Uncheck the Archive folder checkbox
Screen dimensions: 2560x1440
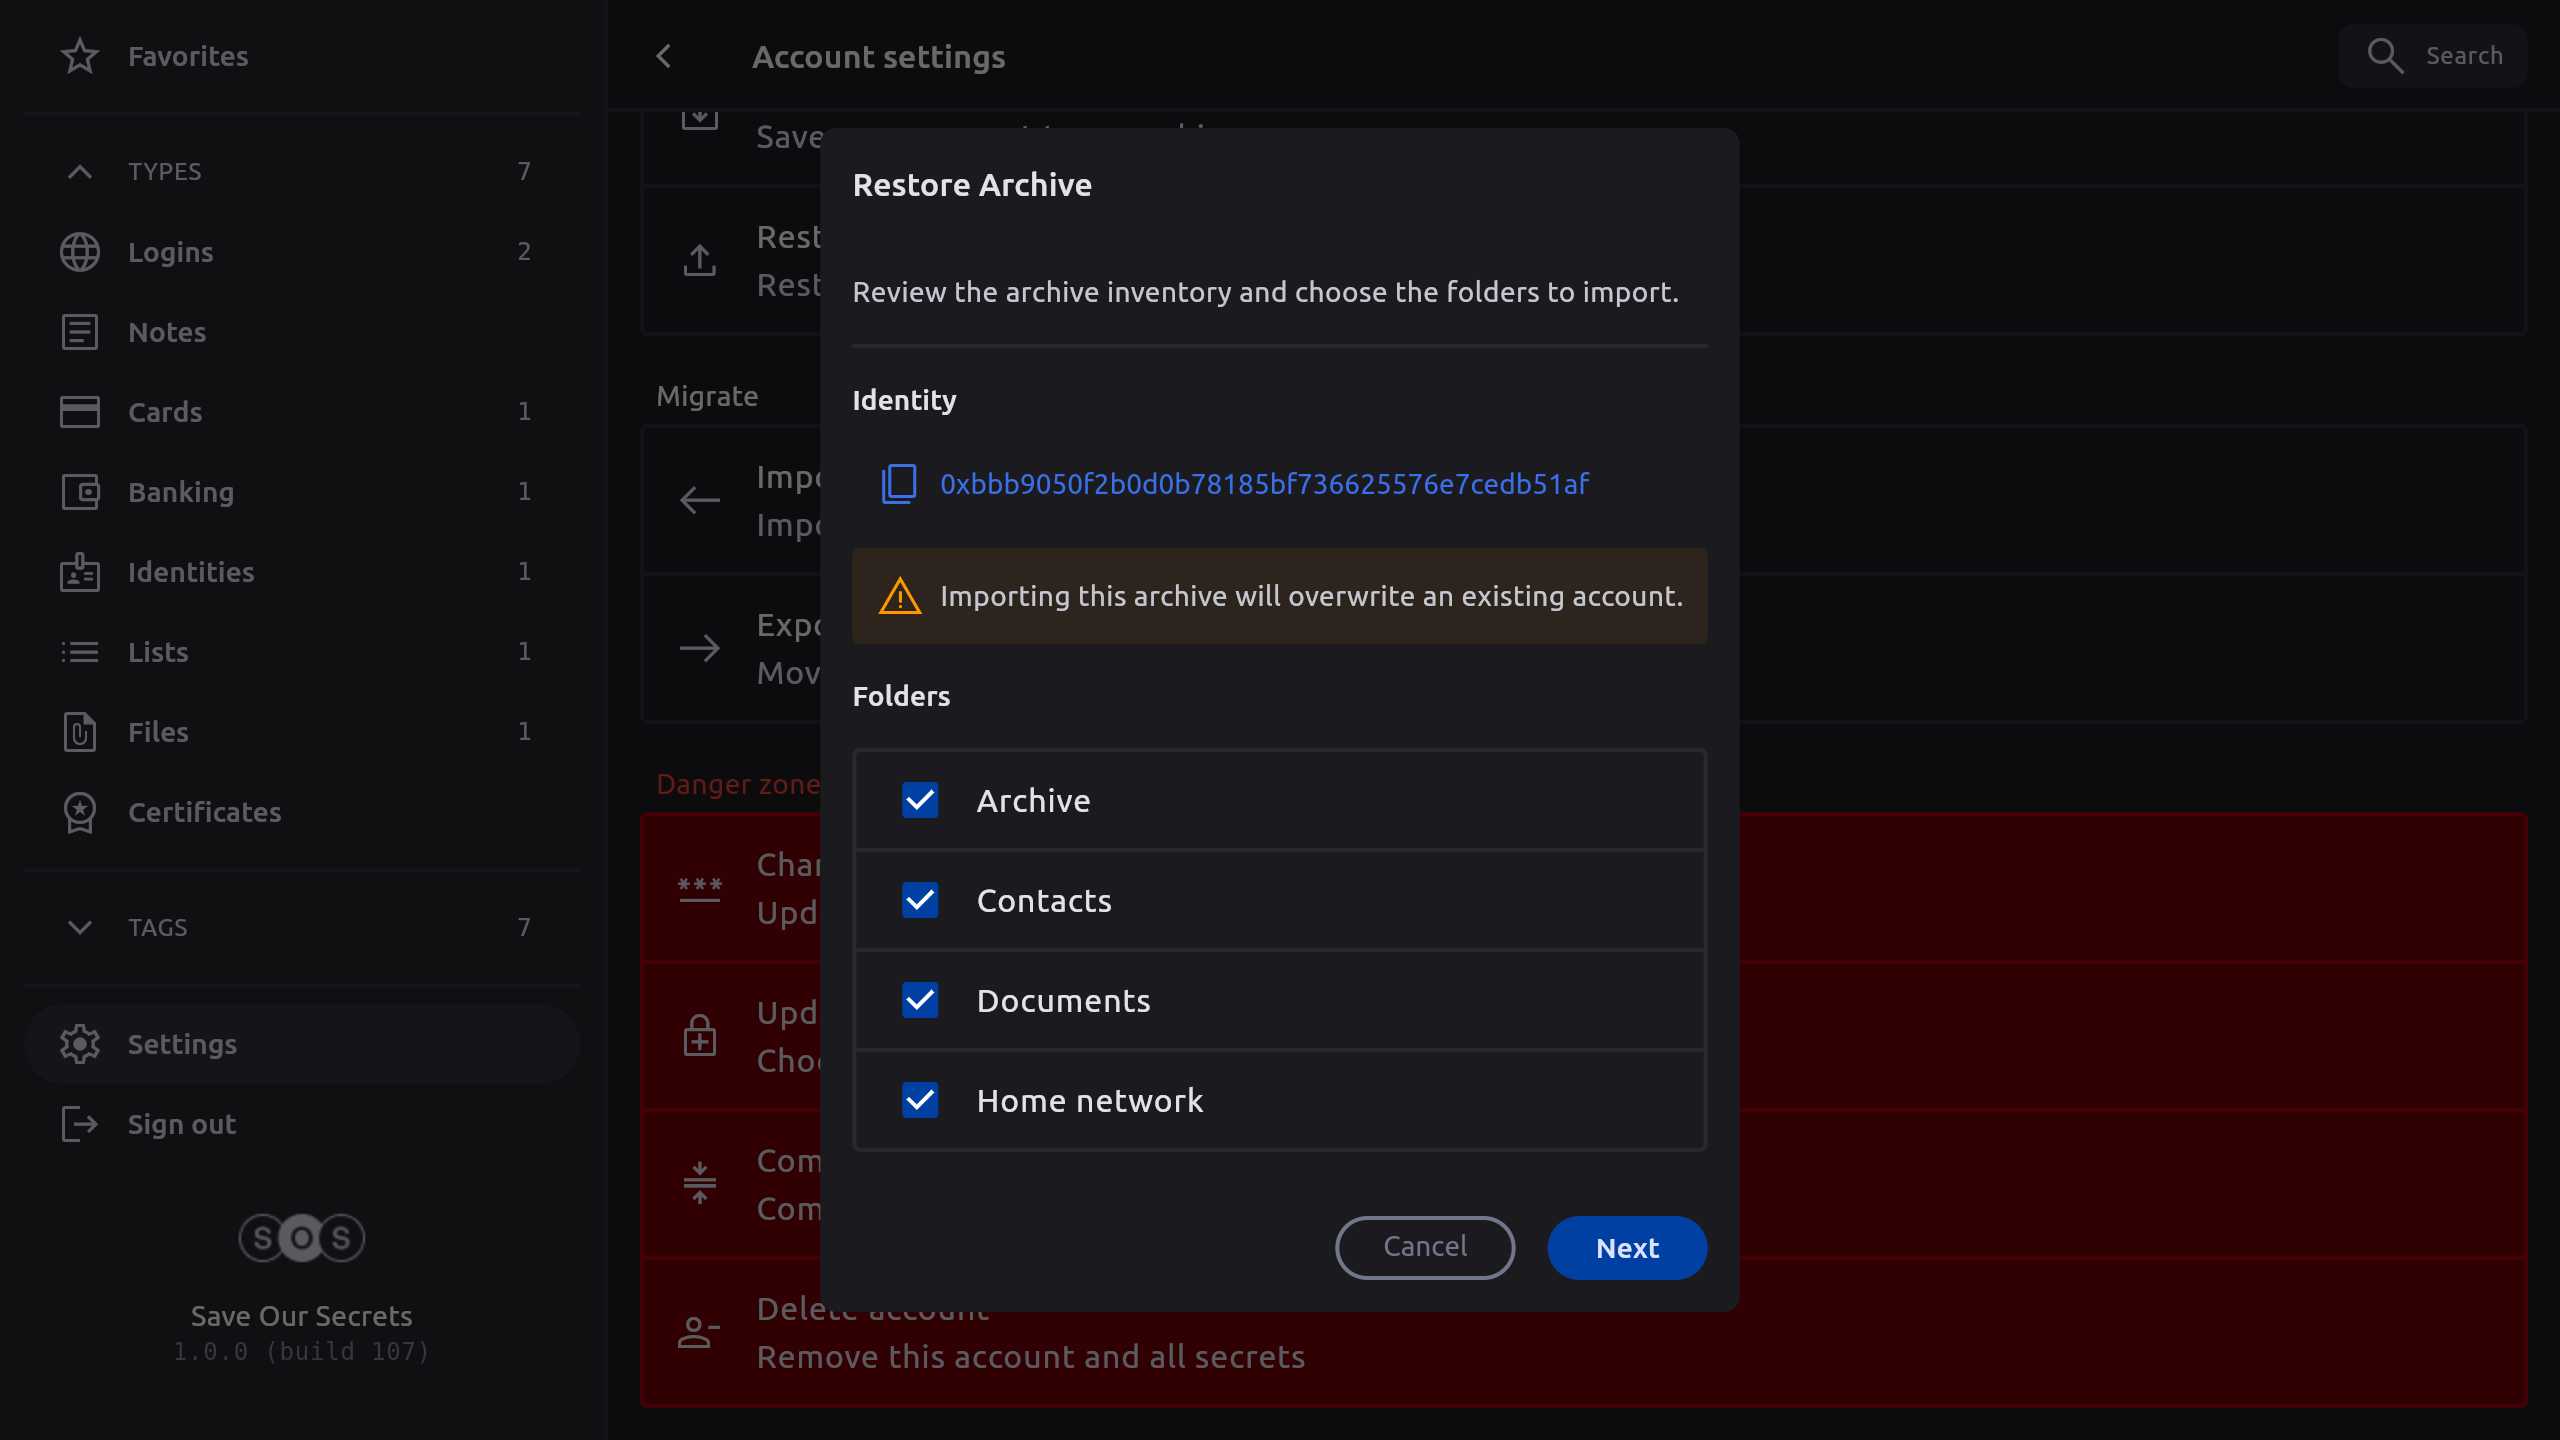(920, 800)
